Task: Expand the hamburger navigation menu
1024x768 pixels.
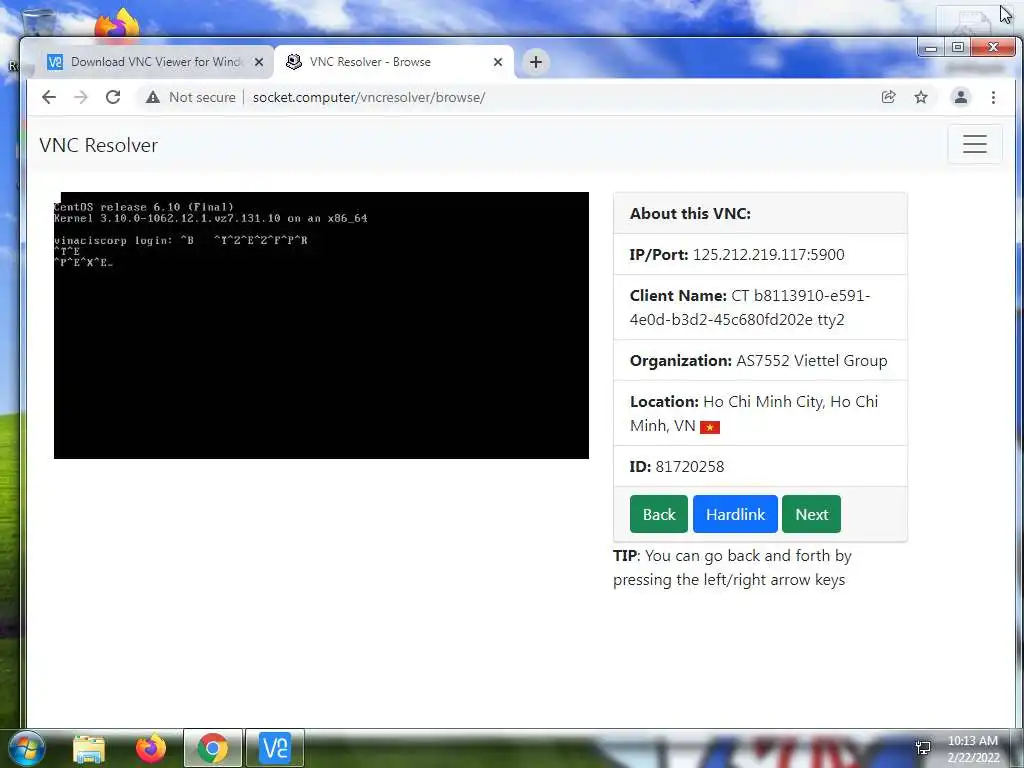Action: pos(974,144)
